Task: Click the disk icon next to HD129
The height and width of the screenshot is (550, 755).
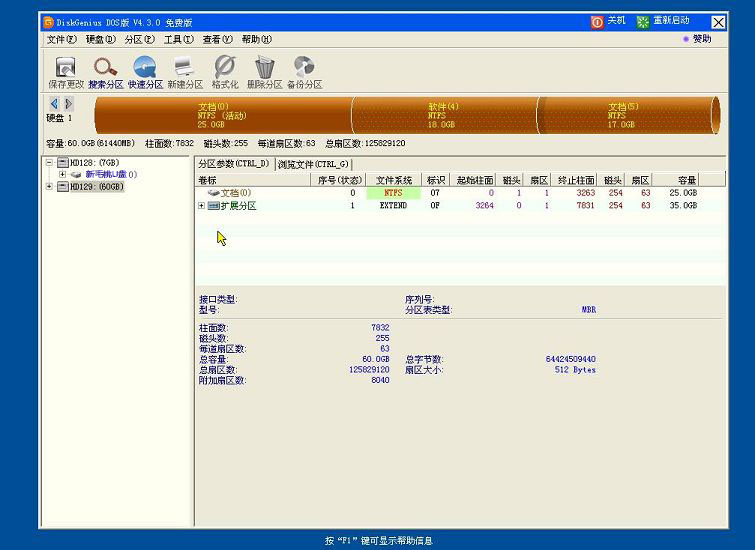Action: (x=63, y=186)
